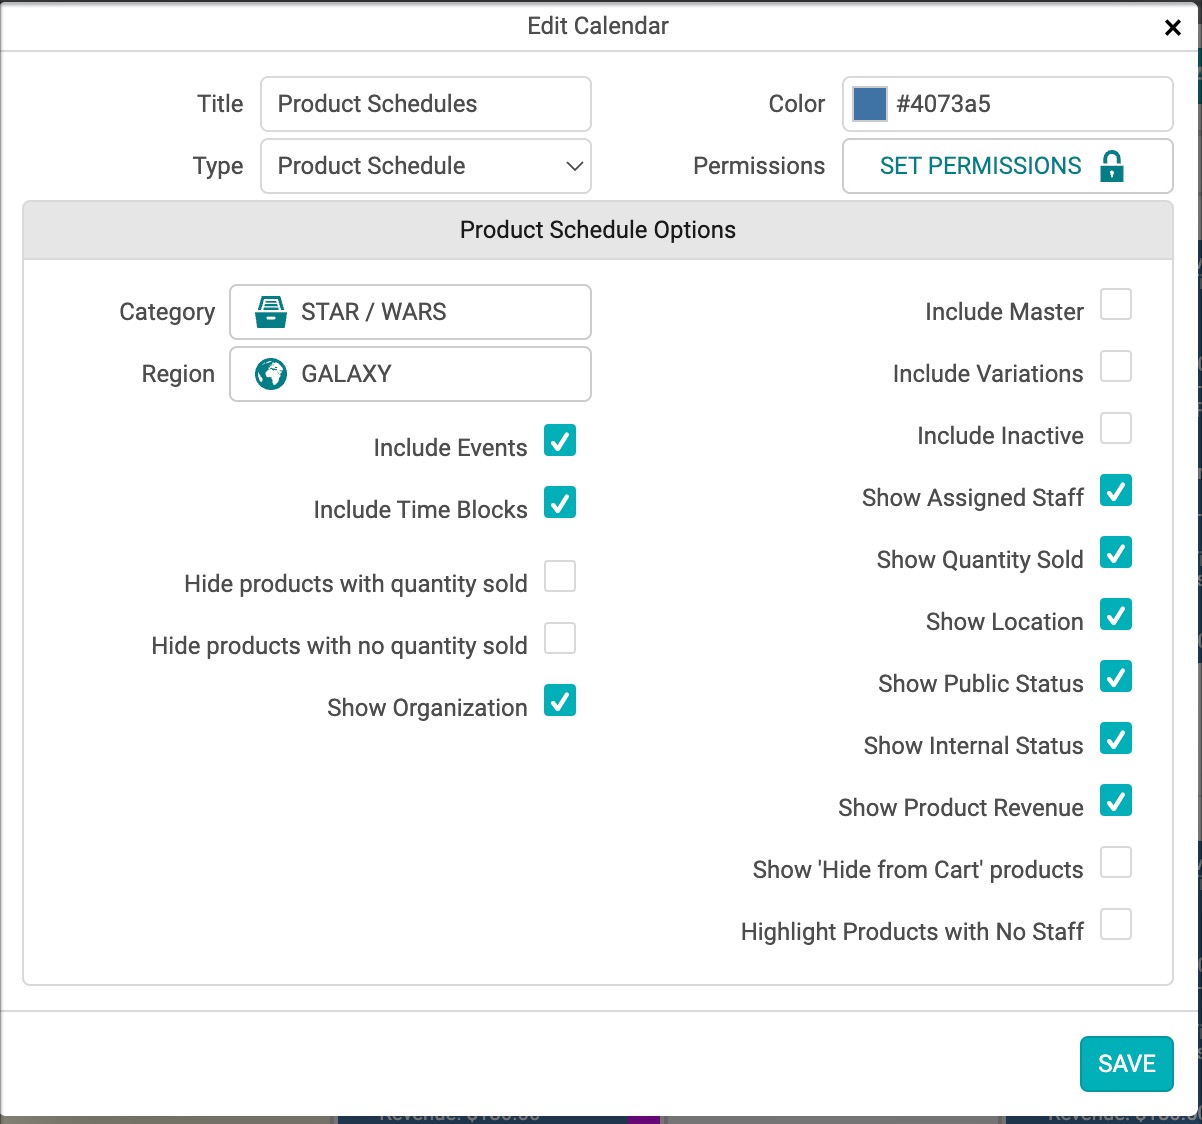Change region using the GALAXY button
The height and width of the screenshot is (1124, 1202).
(x=410, y=374)
